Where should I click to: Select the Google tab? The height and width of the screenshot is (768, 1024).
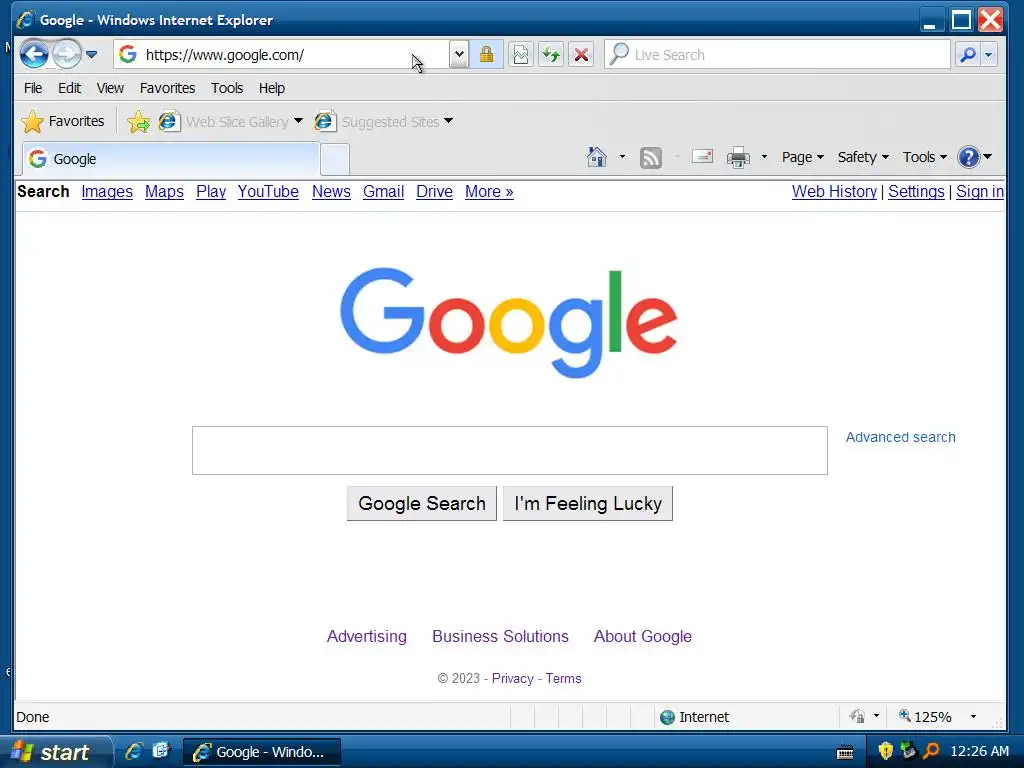pos(171,159)
